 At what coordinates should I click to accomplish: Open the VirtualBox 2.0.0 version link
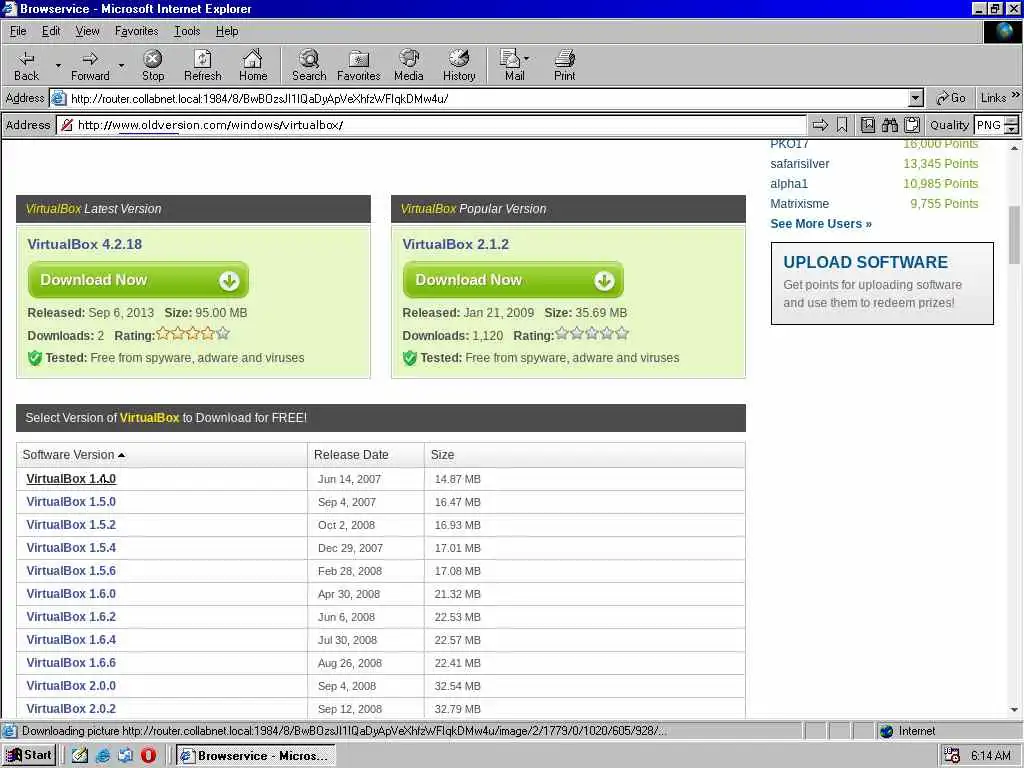click(71, 686)
